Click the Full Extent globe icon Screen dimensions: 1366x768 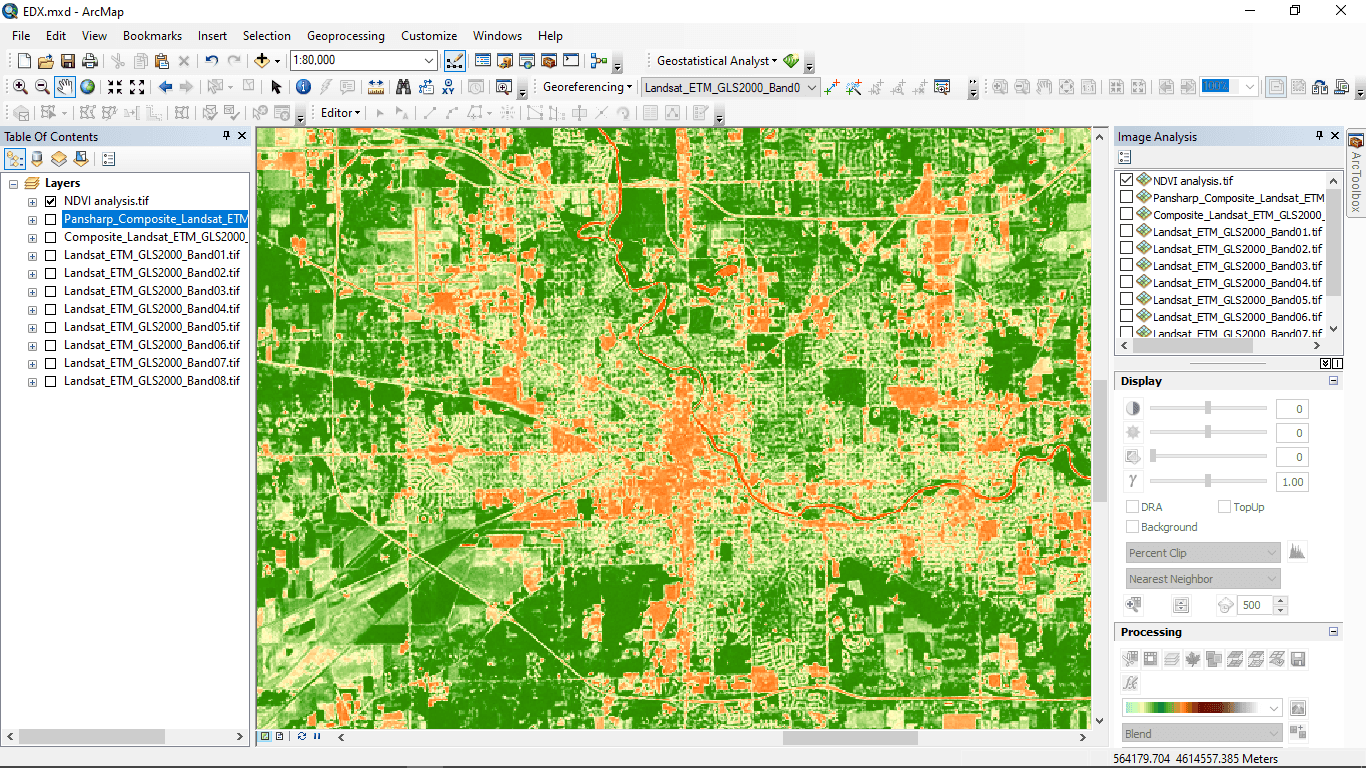pos(88,87)
